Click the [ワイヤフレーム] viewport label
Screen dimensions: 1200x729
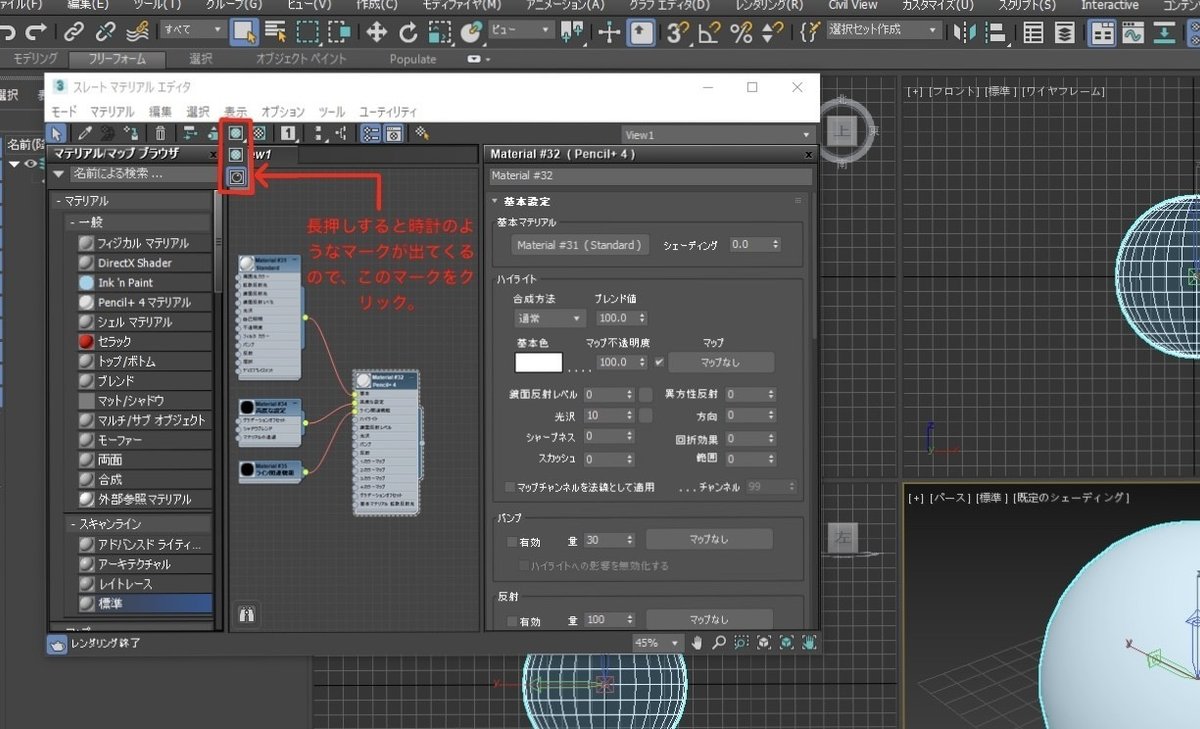pyautogui.click(x=1064, y=91)
